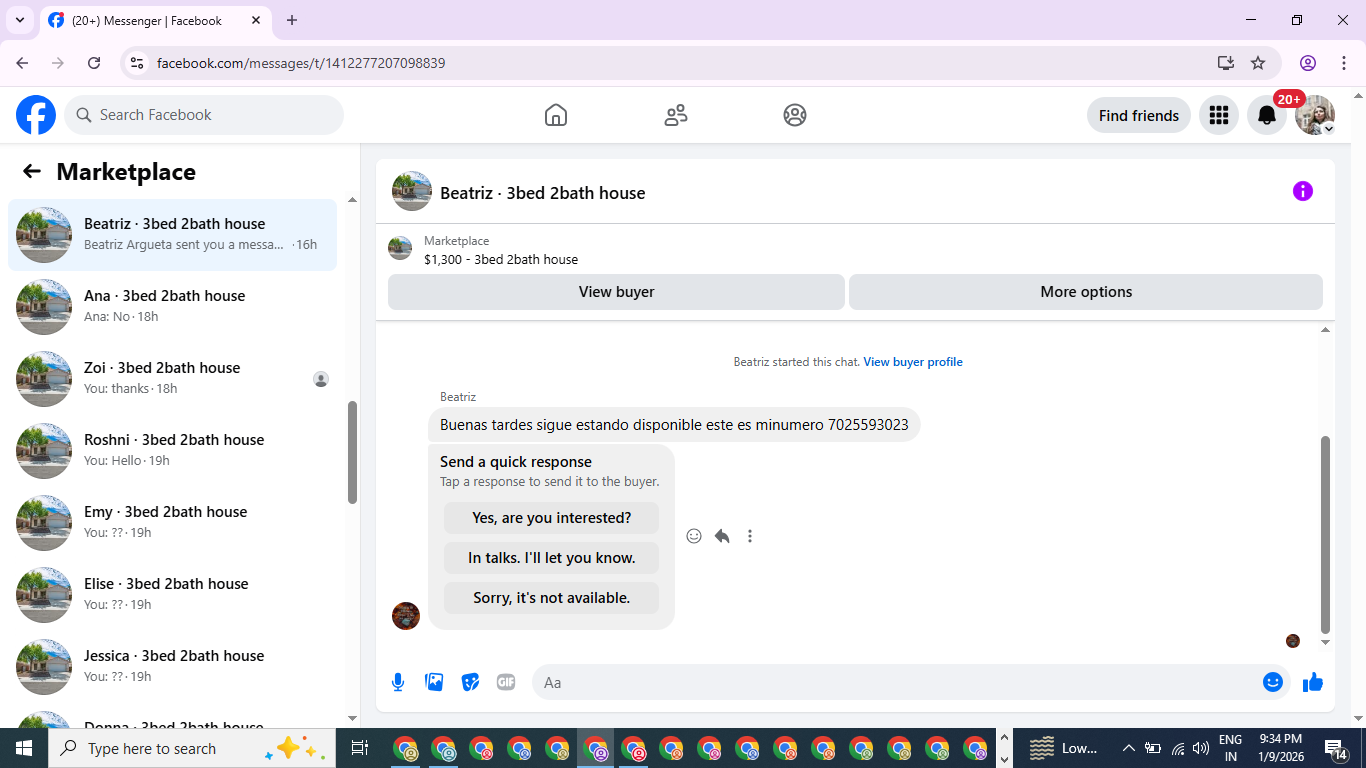Send a thumbs up like
This screenshot has height=768, width=1366.
click(1313, 682)
